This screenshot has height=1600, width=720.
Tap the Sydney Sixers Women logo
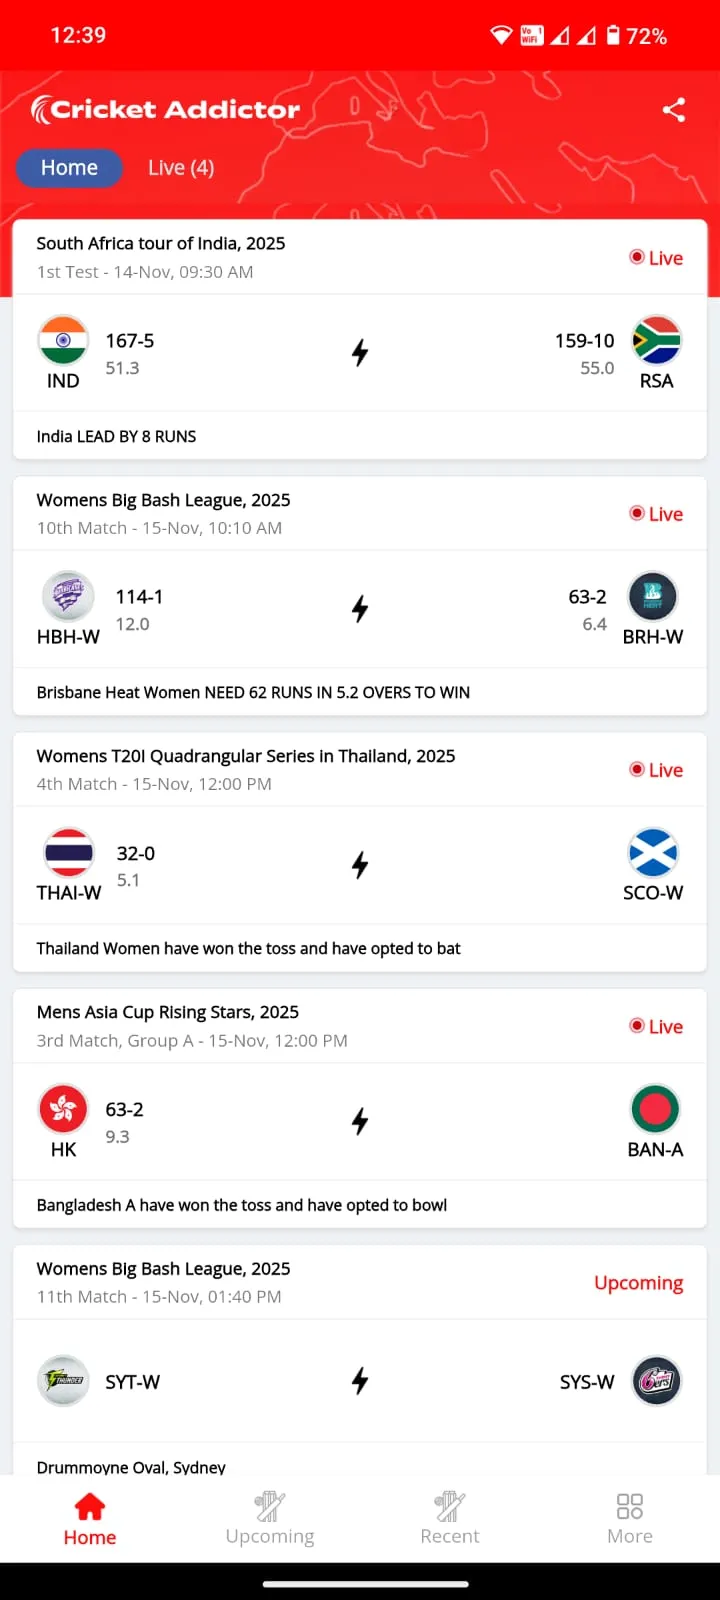point(657,1381)
